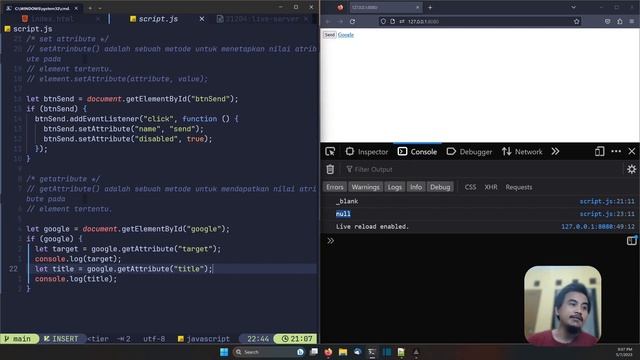Viewport: 640px width, 360px height.
Task: Open script.js:21:11 source link in console
Action: coord(607,201)
